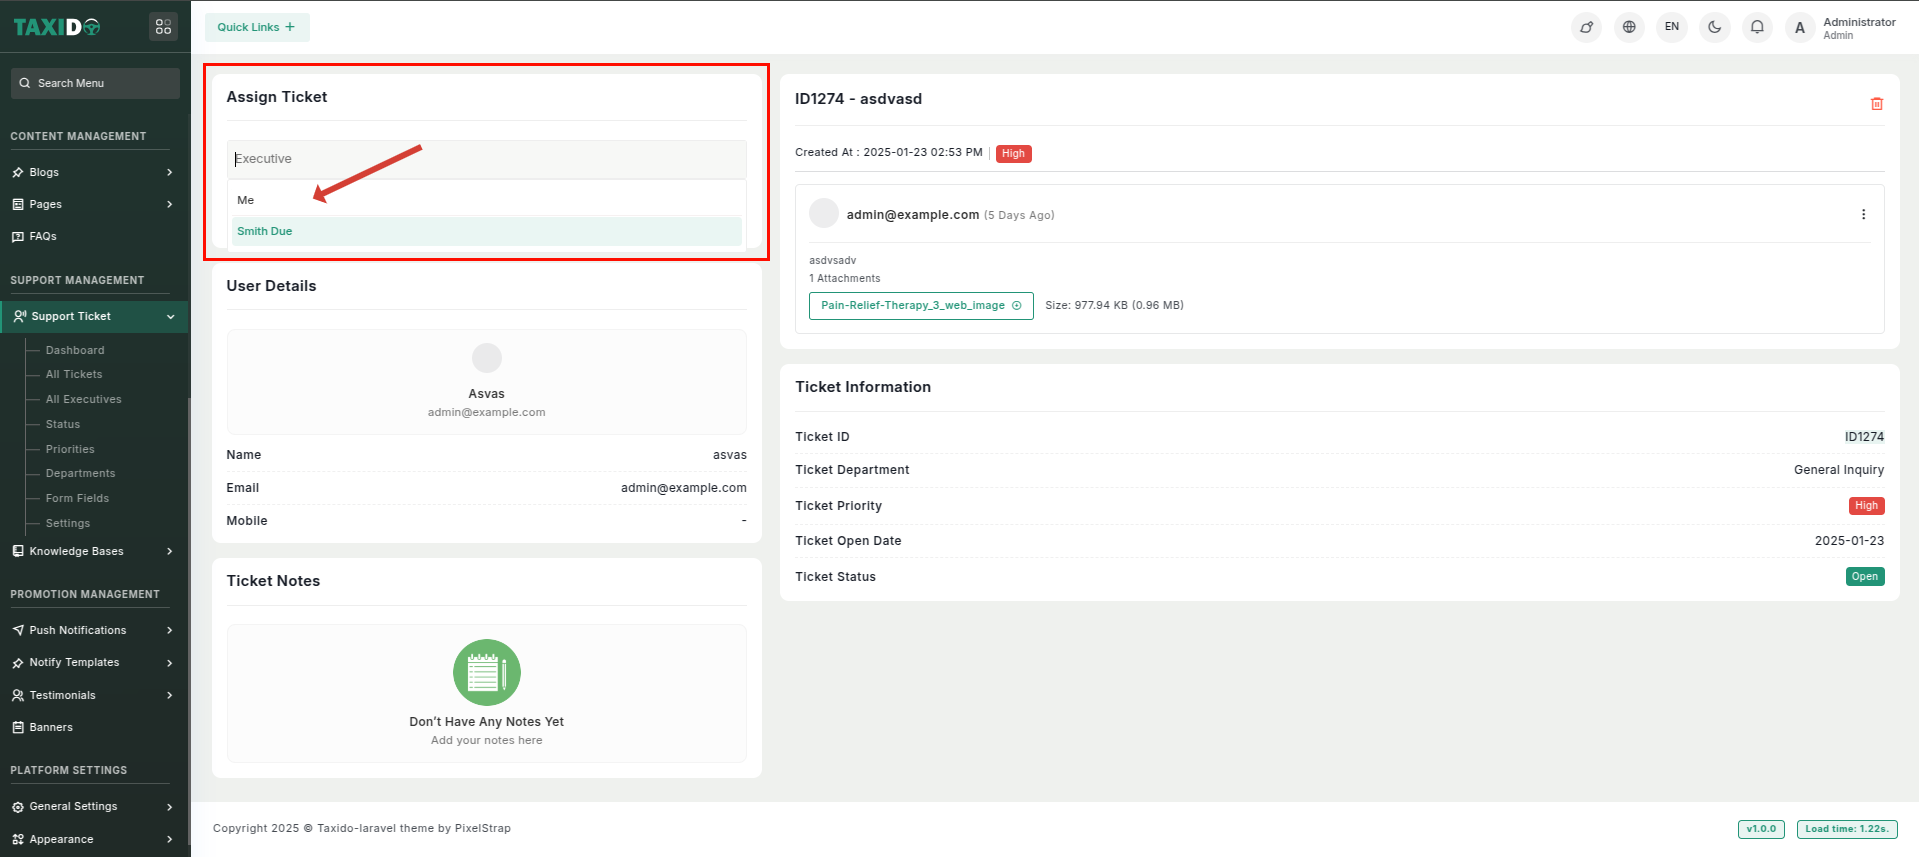
Task: Open FAQs from the sidebar
Action: pos(43,236)
